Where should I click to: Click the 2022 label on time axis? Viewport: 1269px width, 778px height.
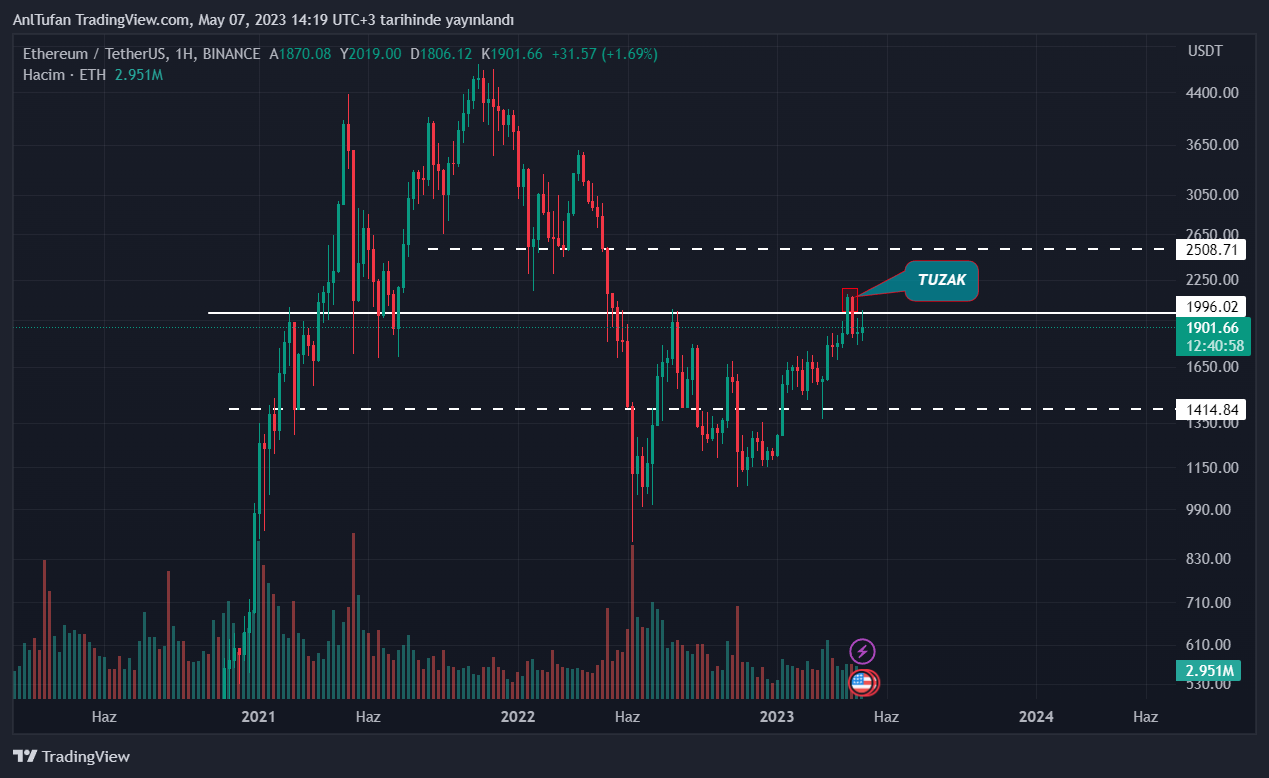coord(518,717)
